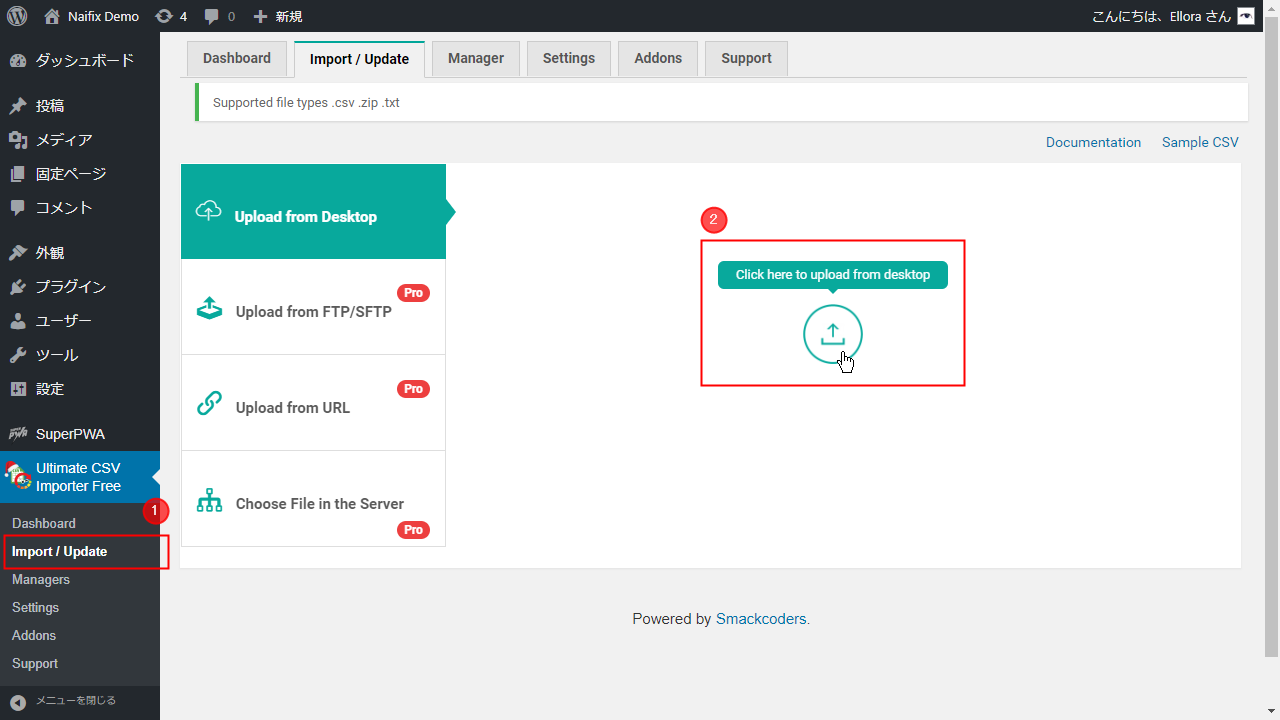Image resolution: width=1280 pixels, height=720 pixels.
Task: Click the ツール wrench icon
Action: tap(18, 355)
